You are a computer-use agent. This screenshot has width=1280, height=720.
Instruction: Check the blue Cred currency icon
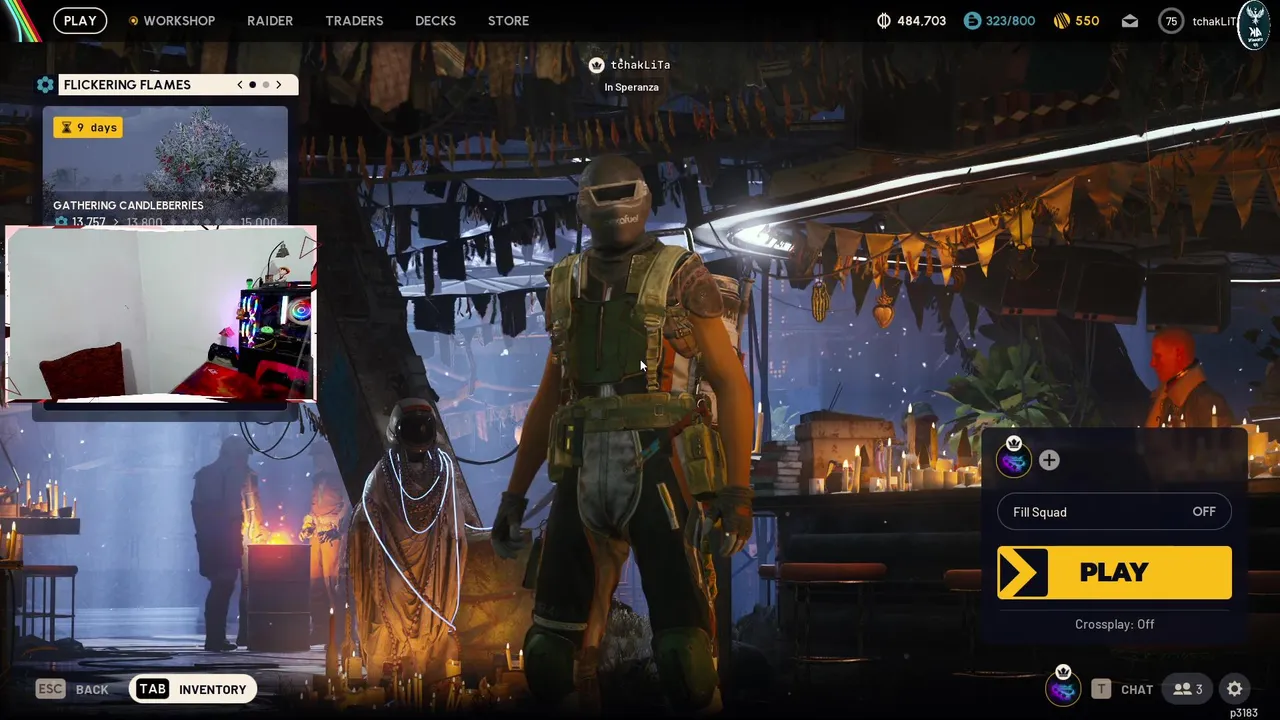pyautogui.click(x=972, y=21)
